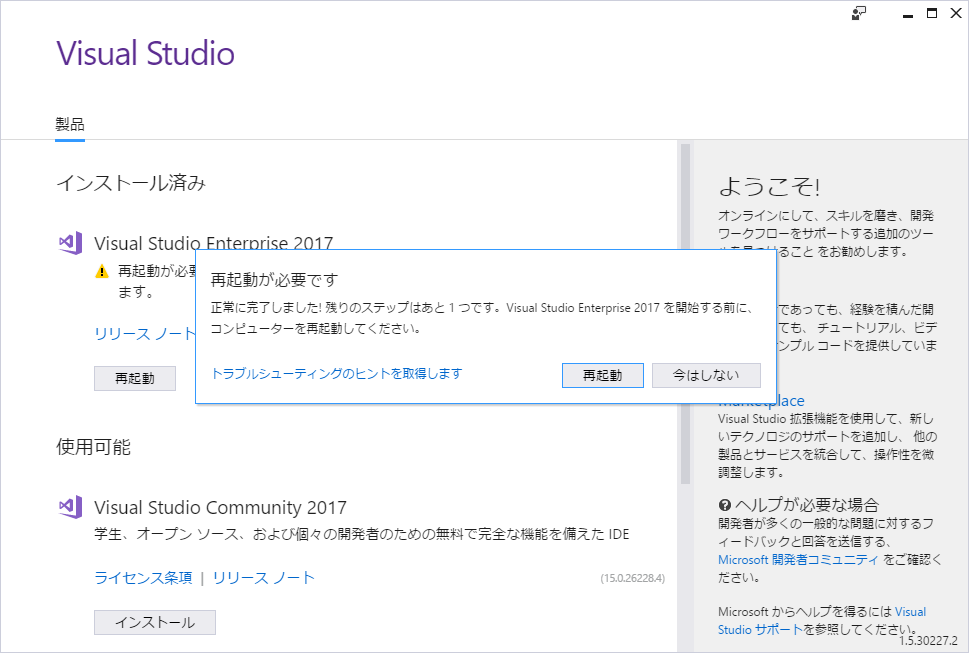Click the インストール済み section heading
The image size is (969, 653).
pos(131,183)
